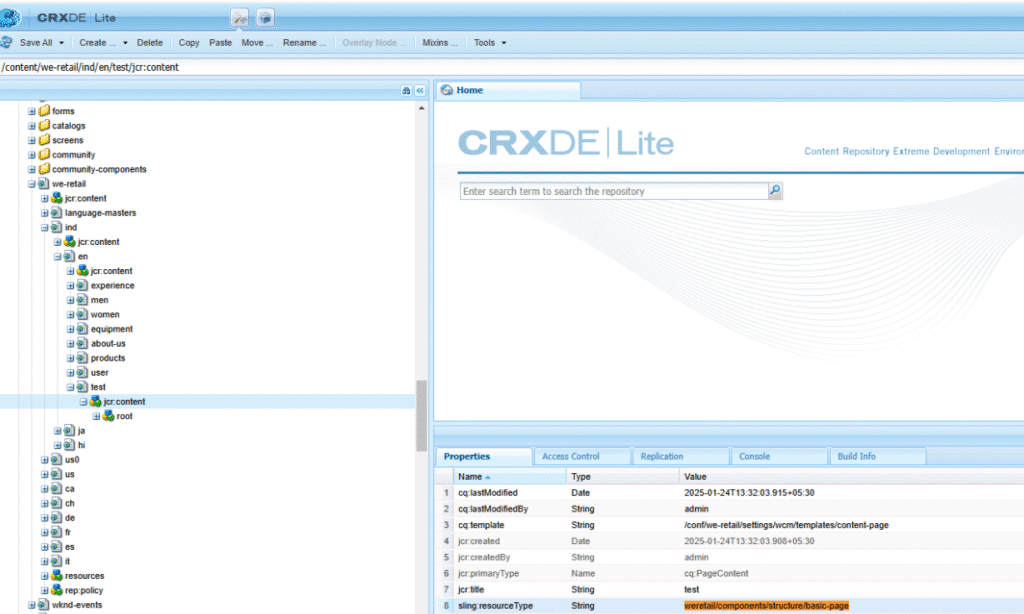The image size is (1024, 614).
Task: Click Paste in the toolbar
Action: click(x=220, y=42)
